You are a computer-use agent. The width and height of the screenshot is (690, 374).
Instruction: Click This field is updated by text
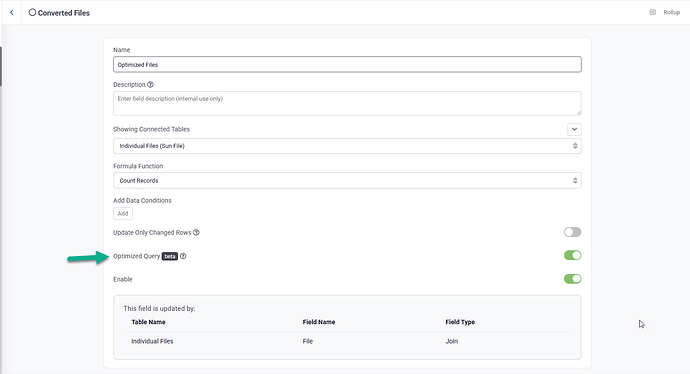click(159, 308)
